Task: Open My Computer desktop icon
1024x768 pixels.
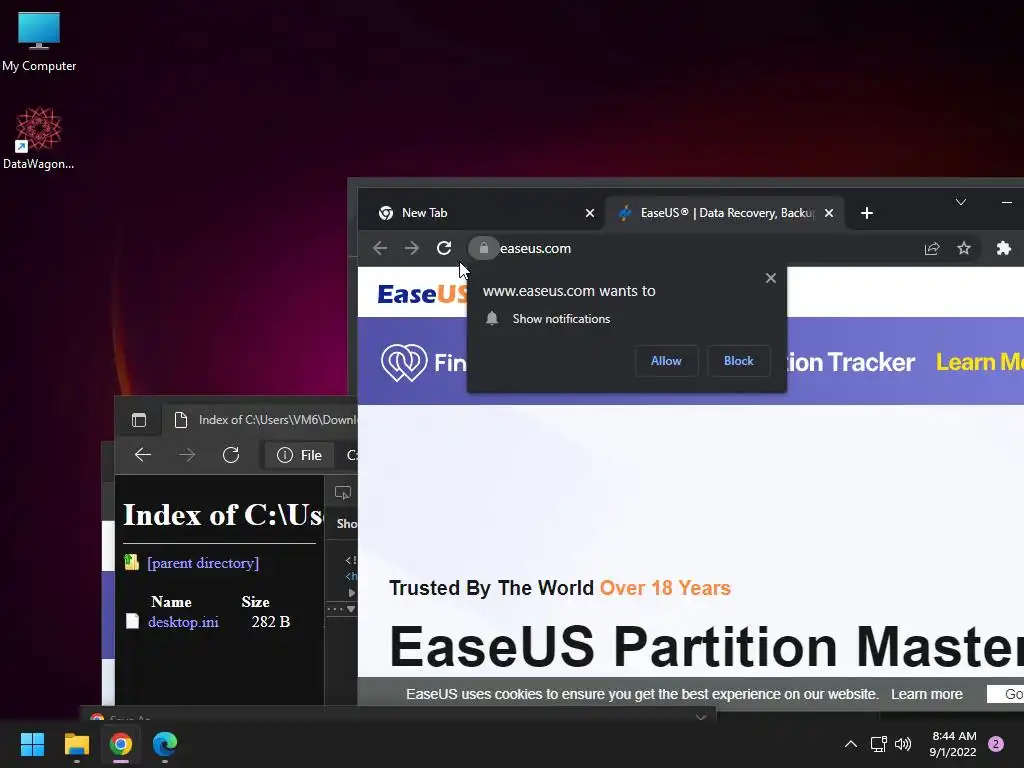Action: [39, 41]
